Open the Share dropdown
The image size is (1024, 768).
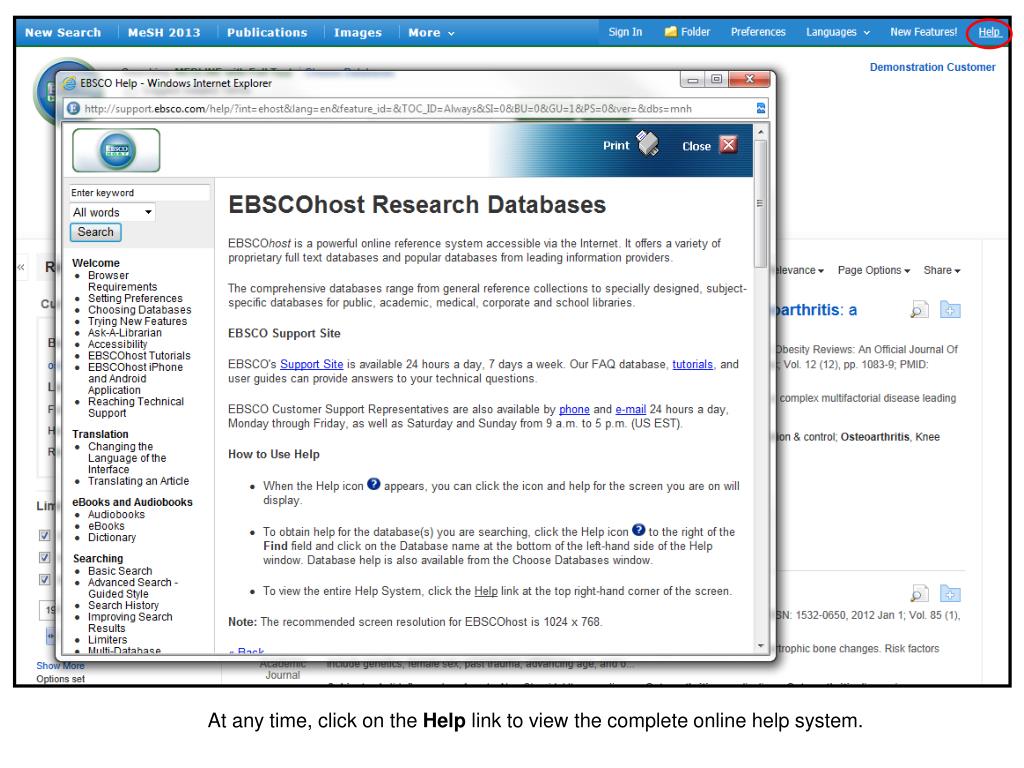tap(942, 270)
